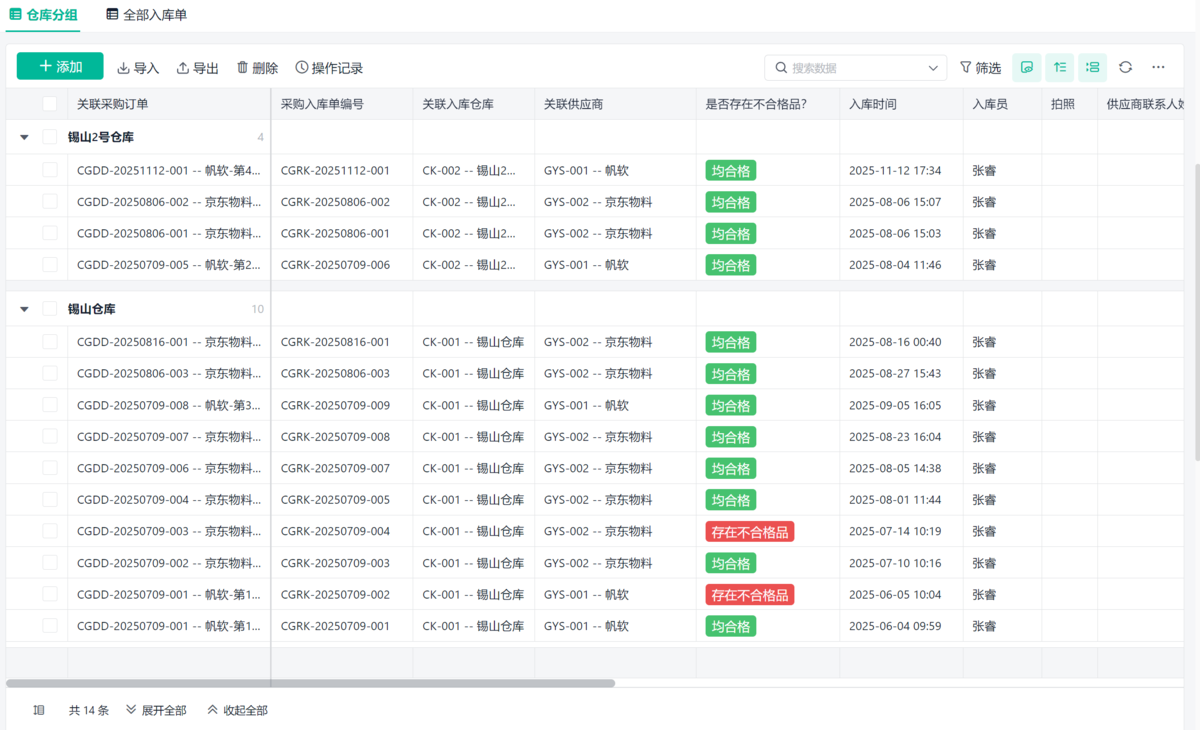Click the refresh data icon
This screenshot has width=1200, height=730.
coord(1126,67)
